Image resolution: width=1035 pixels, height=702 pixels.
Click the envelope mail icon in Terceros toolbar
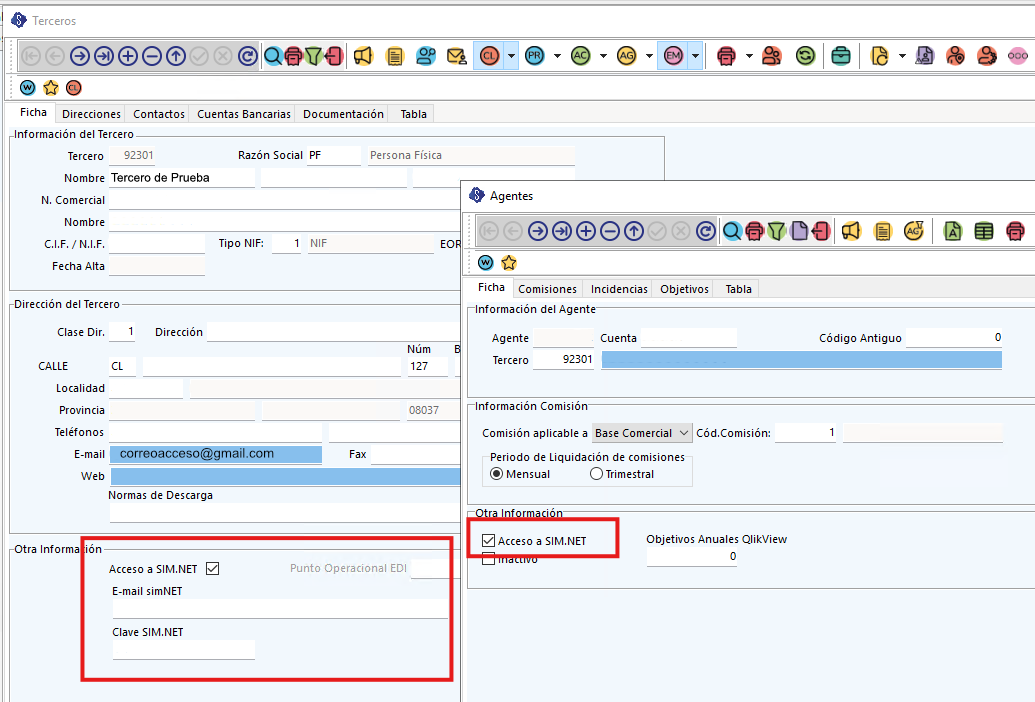pyautogui.click(x=456, y=56)
